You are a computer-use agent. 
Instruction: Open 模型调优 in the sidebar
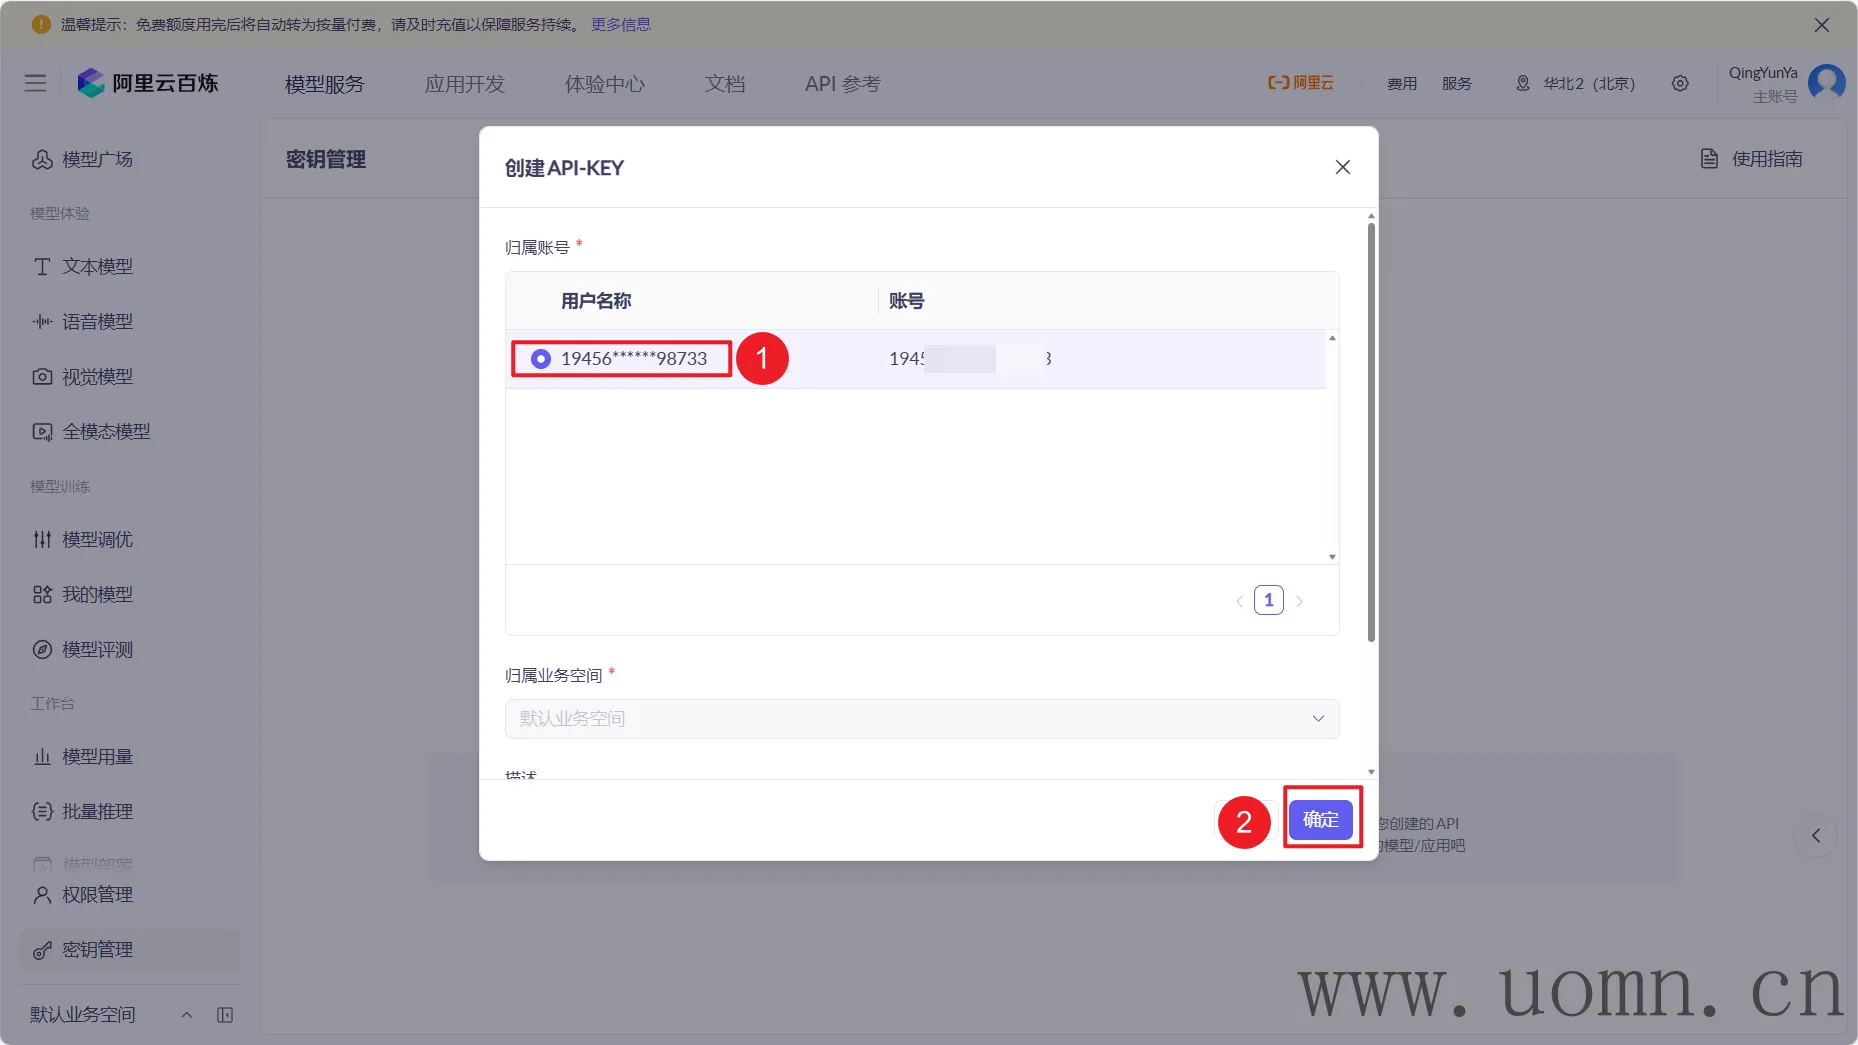click(x=97, y=539)
